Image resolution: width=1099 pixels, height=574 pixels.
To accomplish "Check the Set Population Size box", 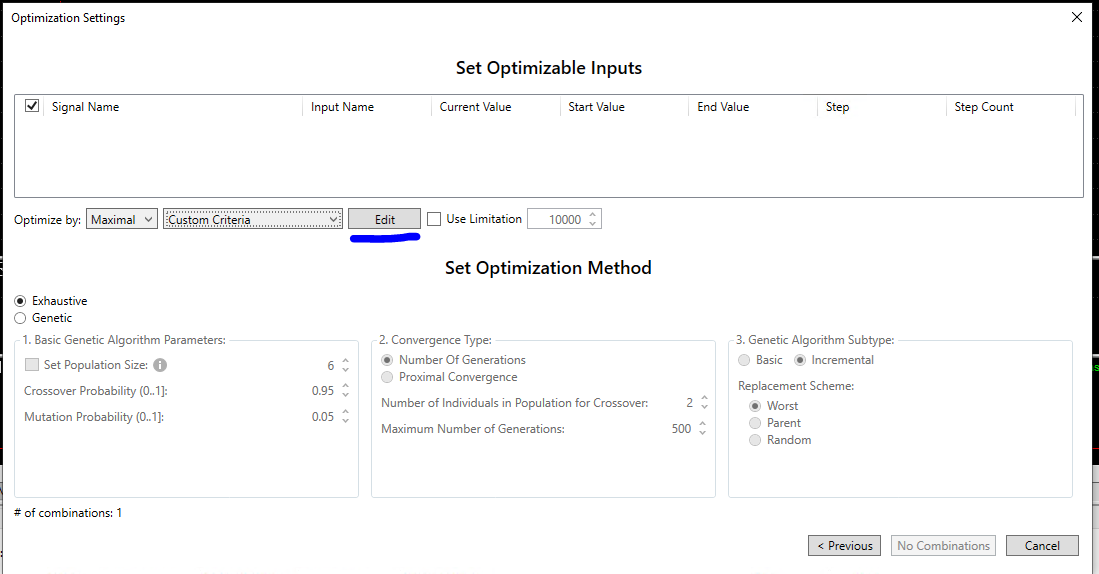I will [32, 366].
